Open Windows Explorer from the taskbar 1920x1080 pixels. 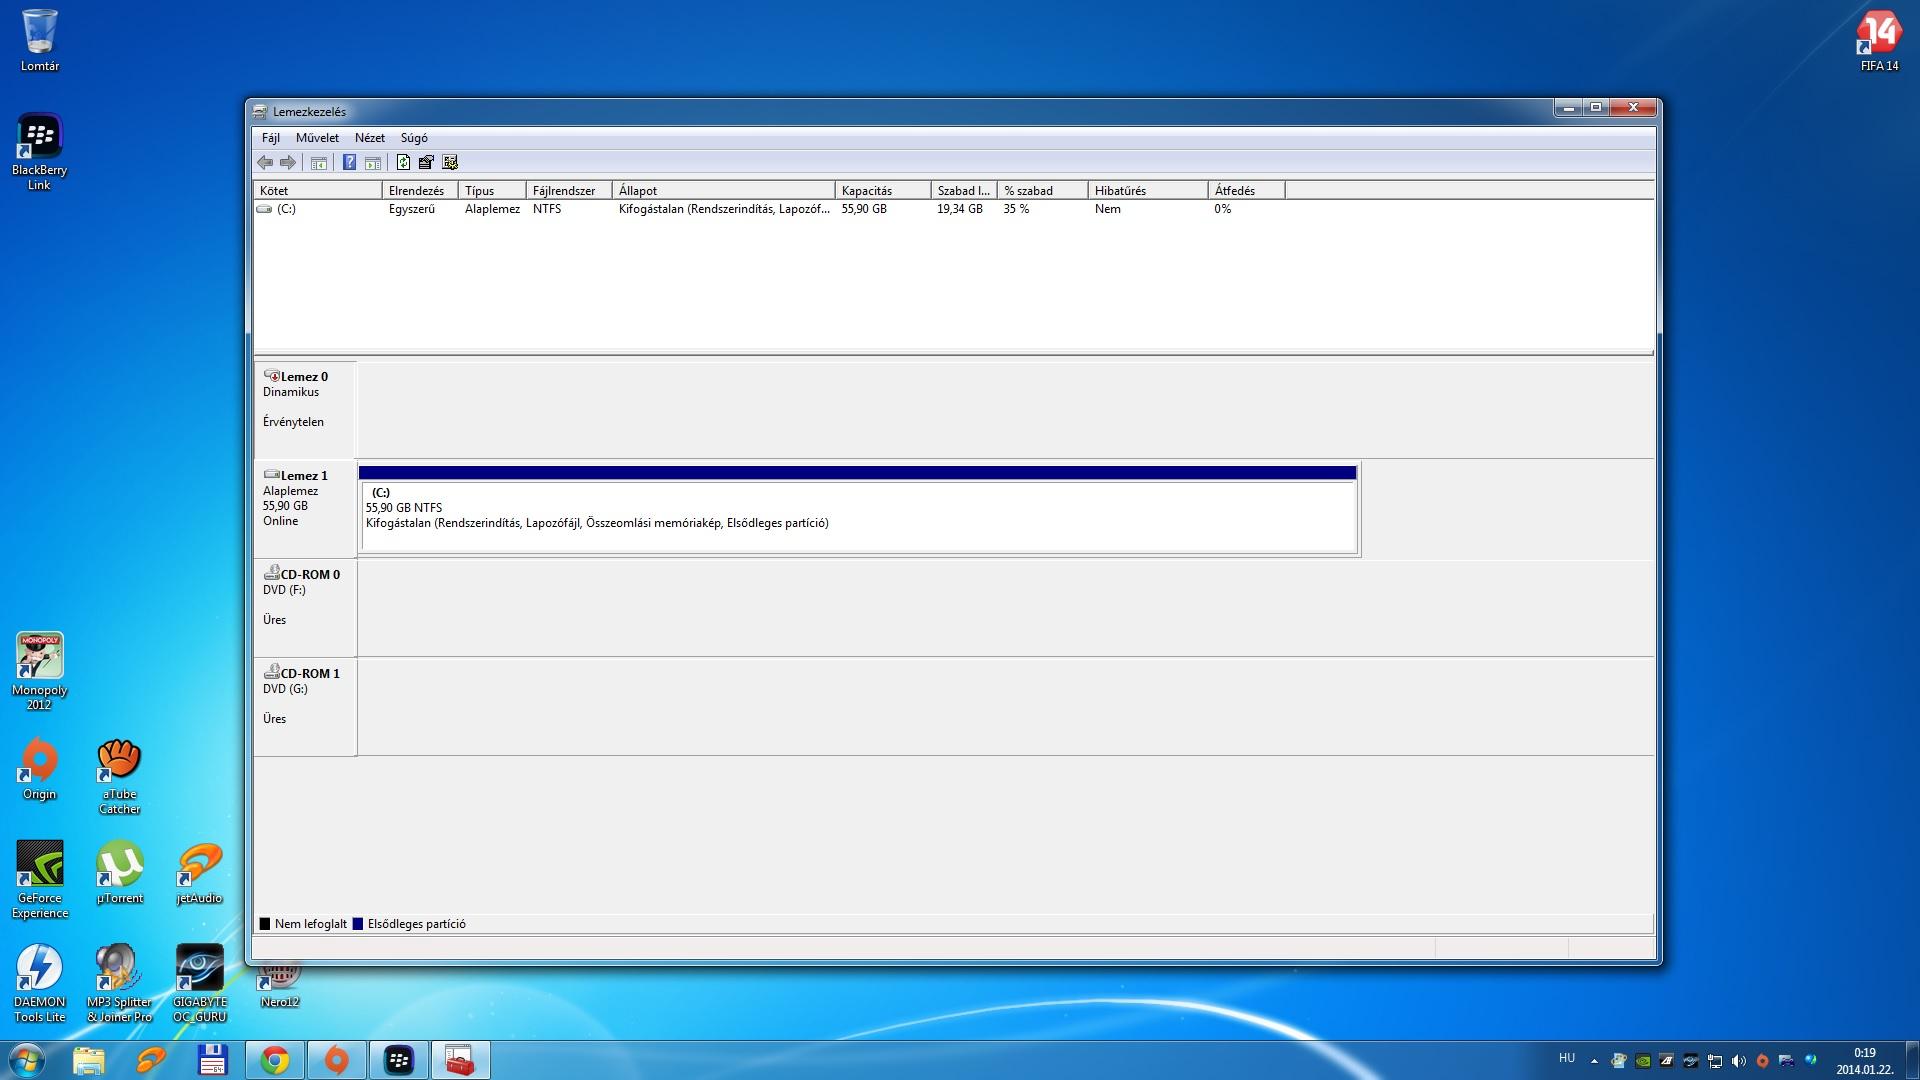89,1060
